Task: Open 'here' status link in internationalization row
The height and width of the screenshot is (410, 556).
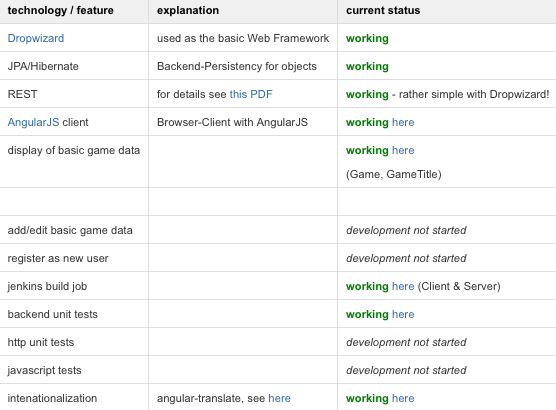Action: 403,398
